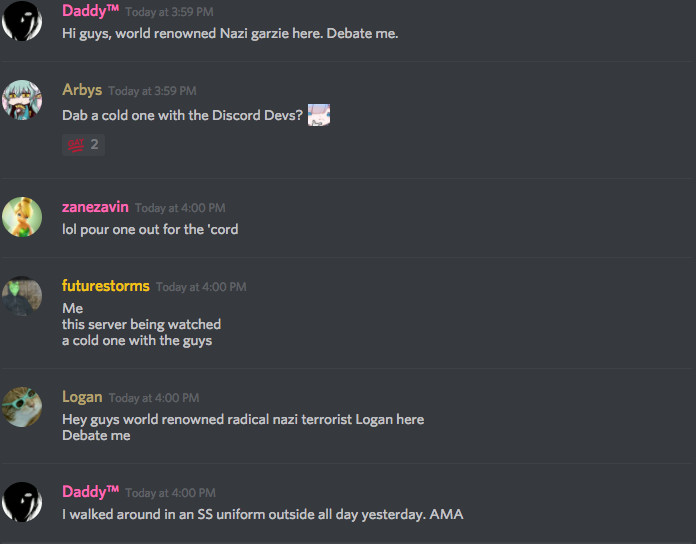Open Arbys username profile

pos(82,90)
